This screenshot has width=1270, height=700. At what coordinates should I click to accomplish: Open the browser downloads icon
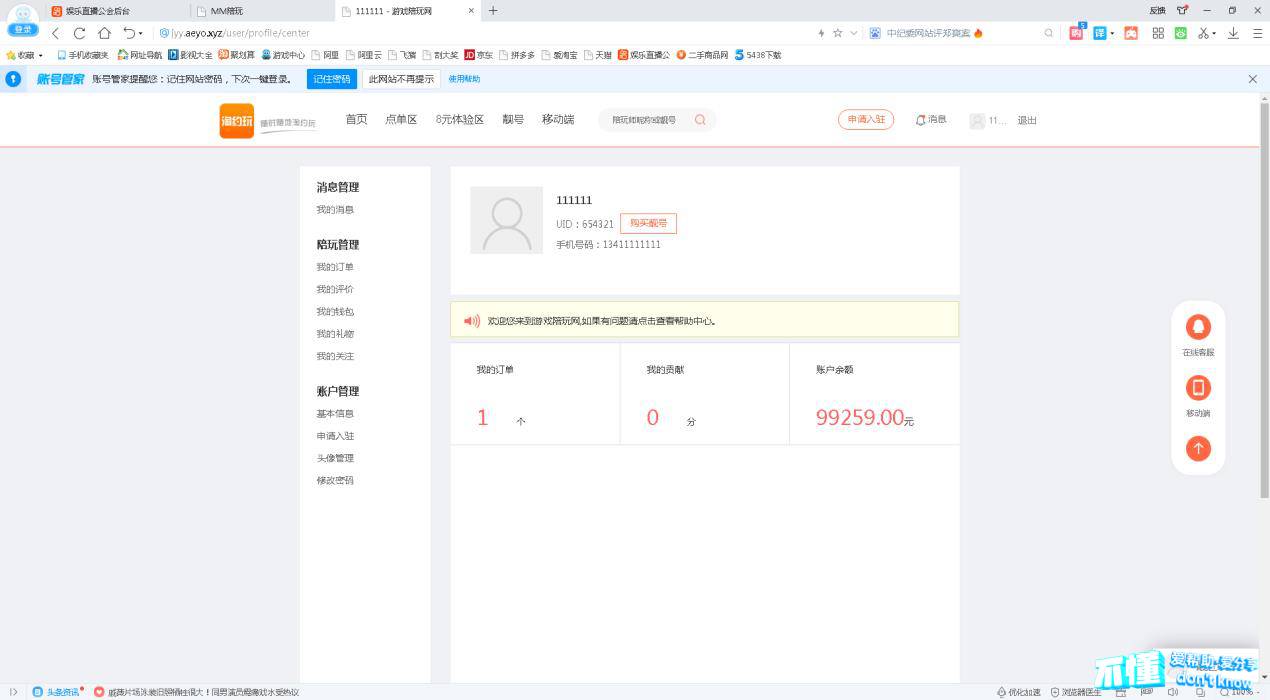[x=1233, y=33]
